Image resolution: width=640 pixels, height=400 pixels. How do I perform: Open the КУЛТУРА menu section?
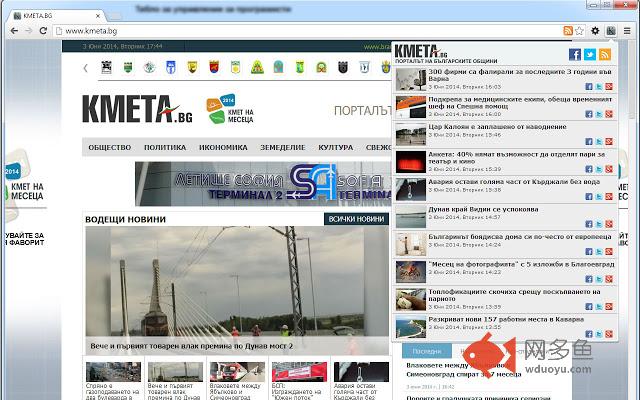[x=336, y=147]
